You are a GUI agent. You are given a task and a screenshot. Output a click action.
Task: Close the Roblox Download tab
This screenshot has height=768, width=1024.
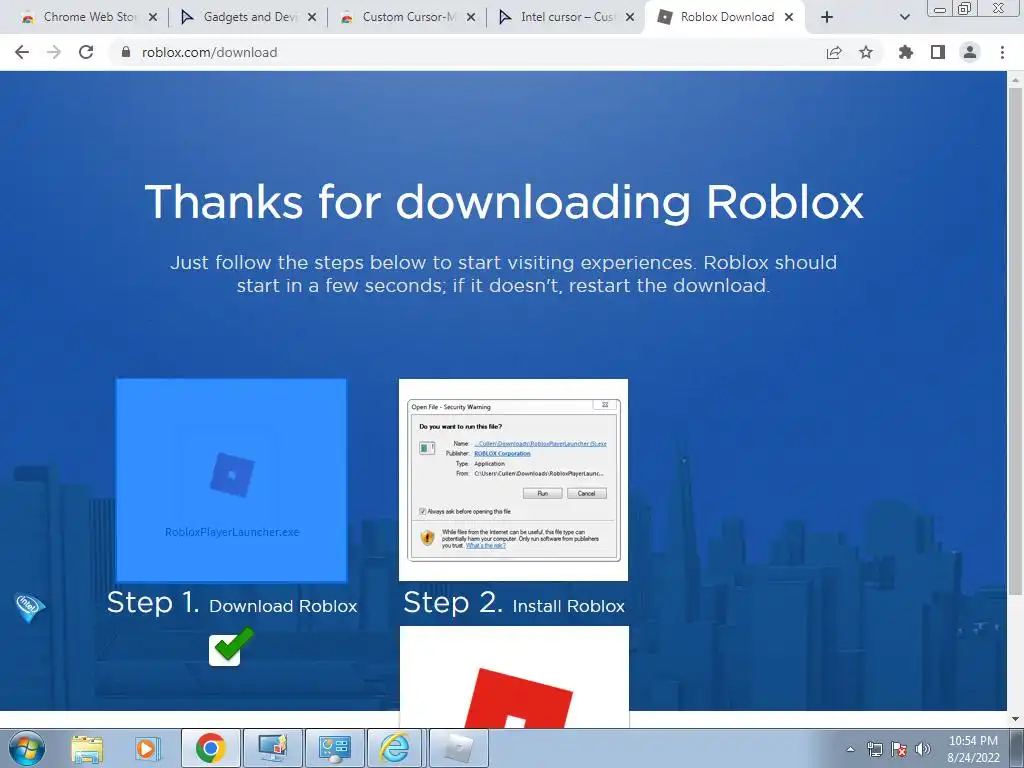click(x=789, y=17)
